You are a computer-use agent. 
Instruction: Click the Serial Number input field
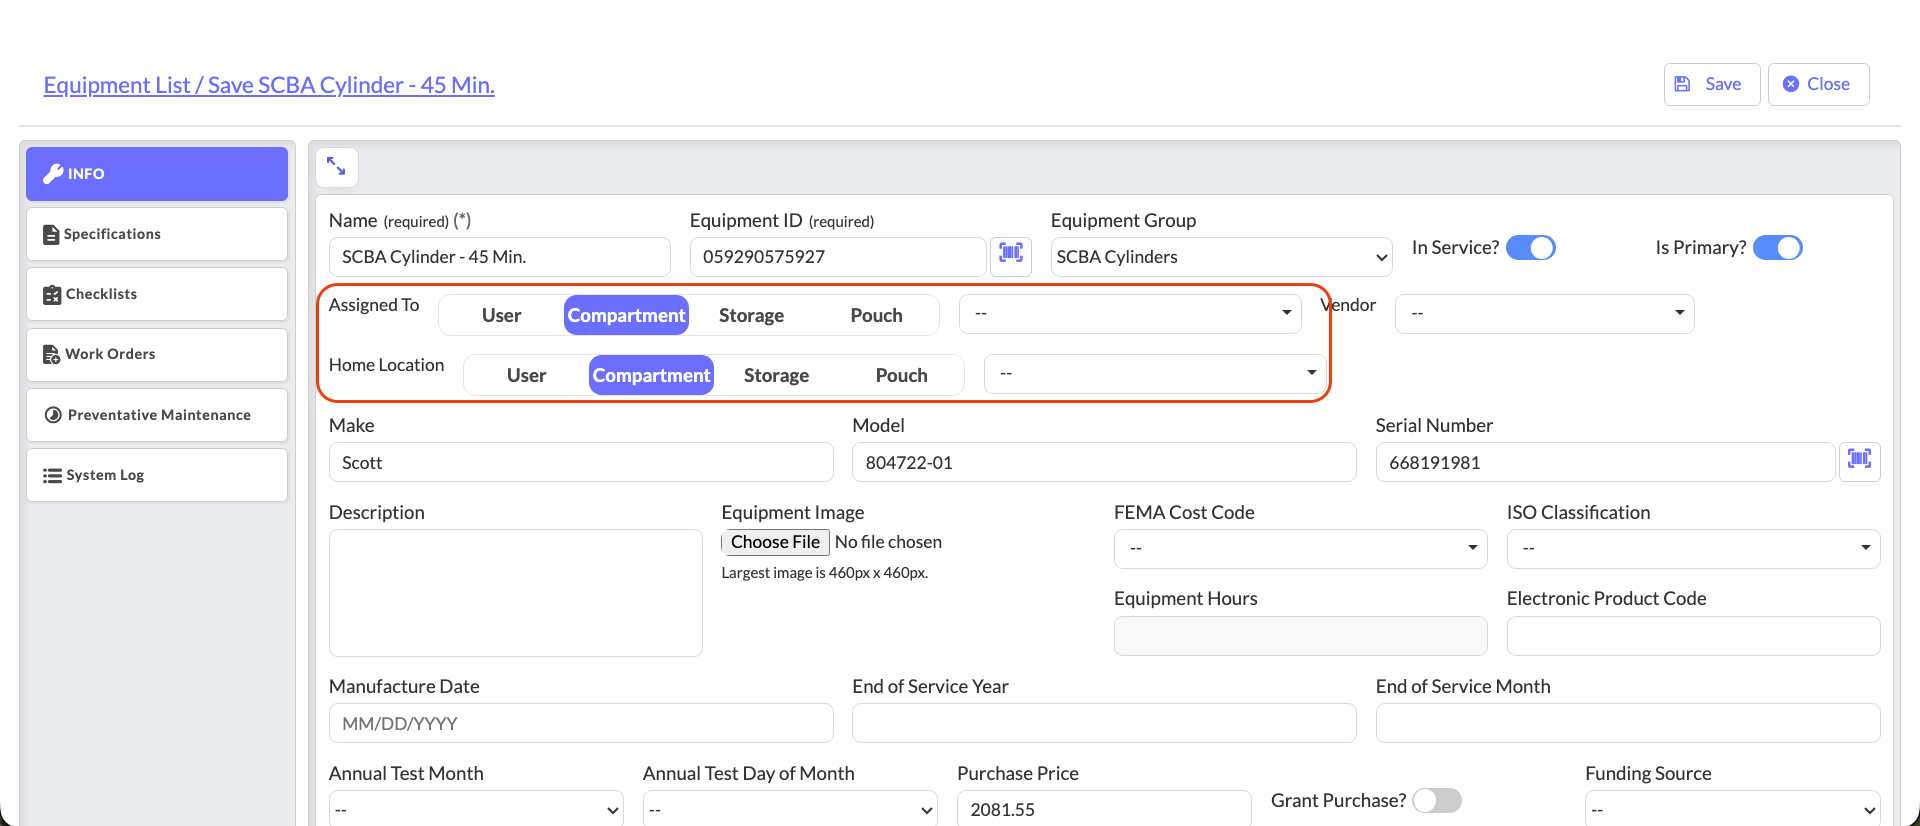[1605, 462]
